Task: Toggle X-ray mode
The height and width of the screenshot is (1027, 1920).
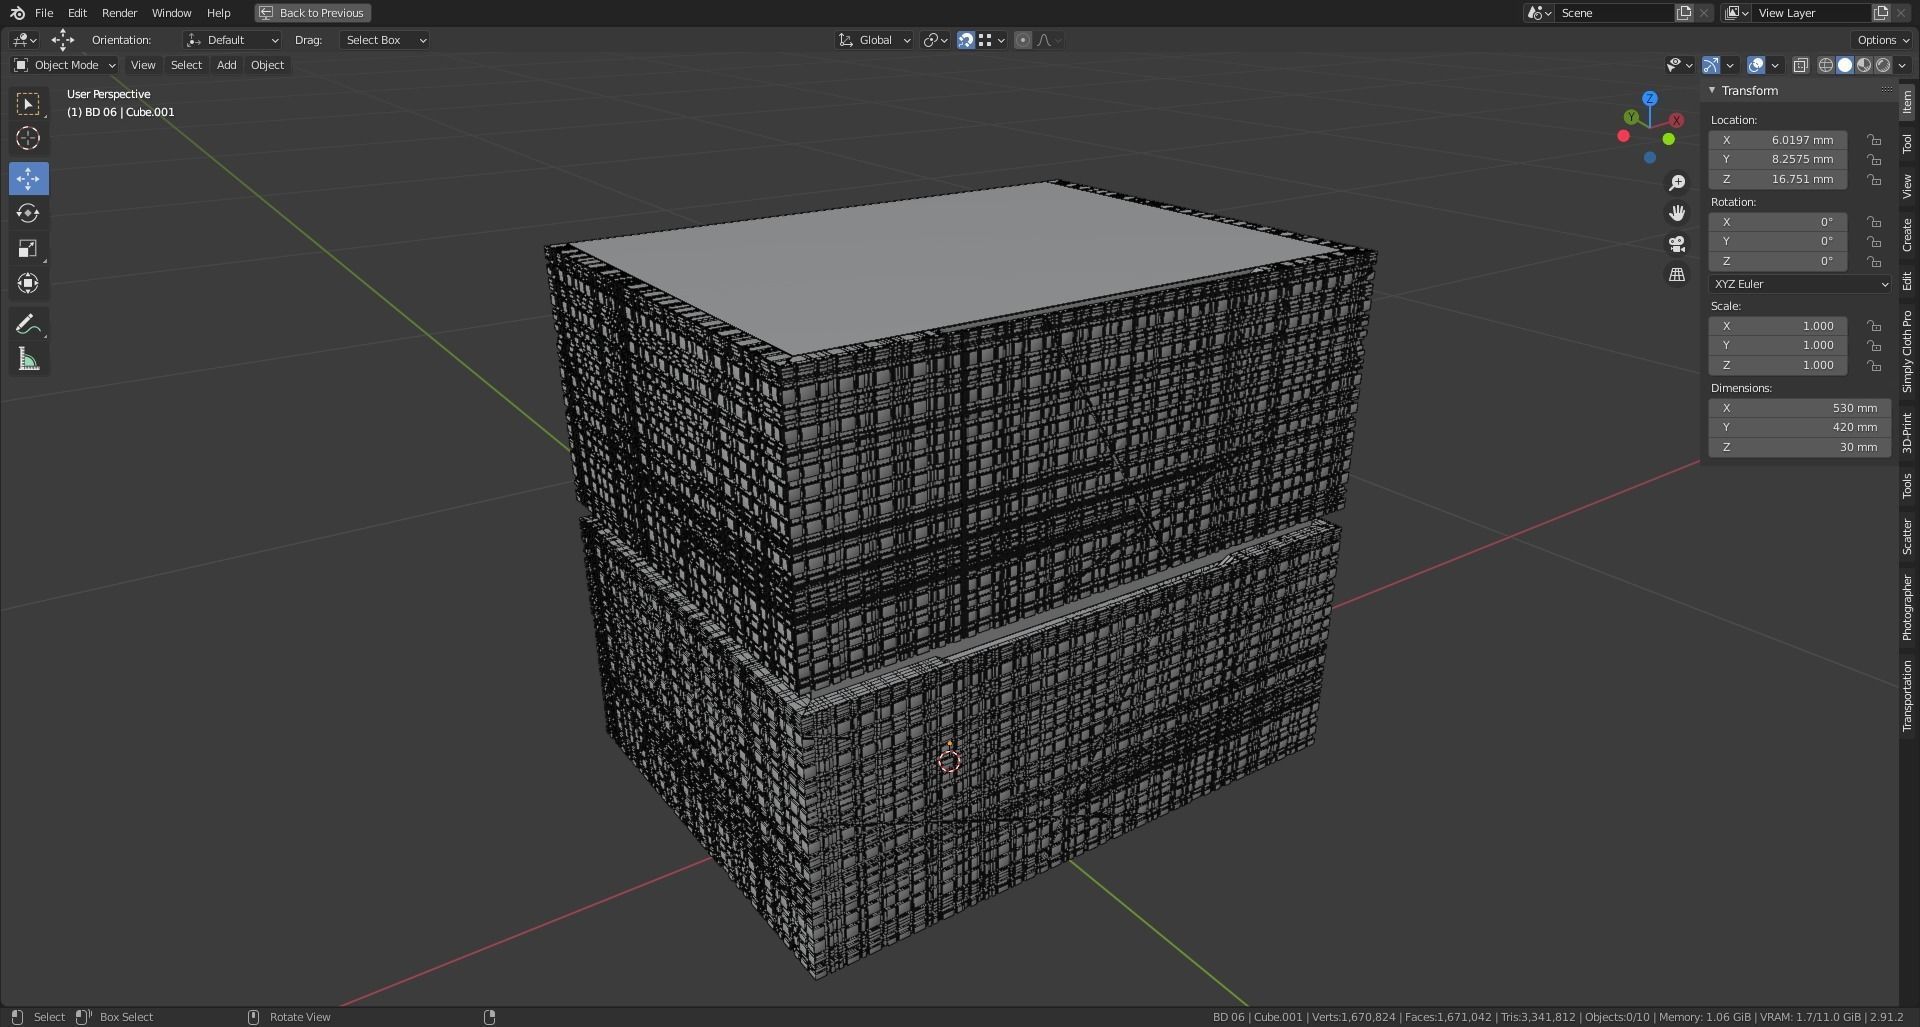Action: 1801,65
